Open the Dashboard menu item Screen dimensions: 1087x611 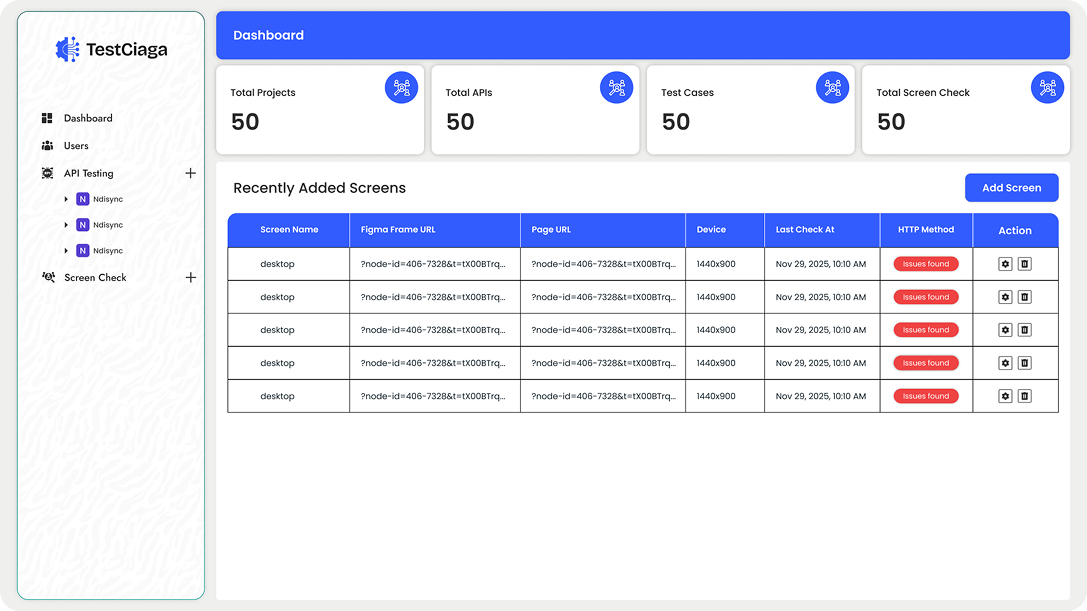[x=88, y=118]
